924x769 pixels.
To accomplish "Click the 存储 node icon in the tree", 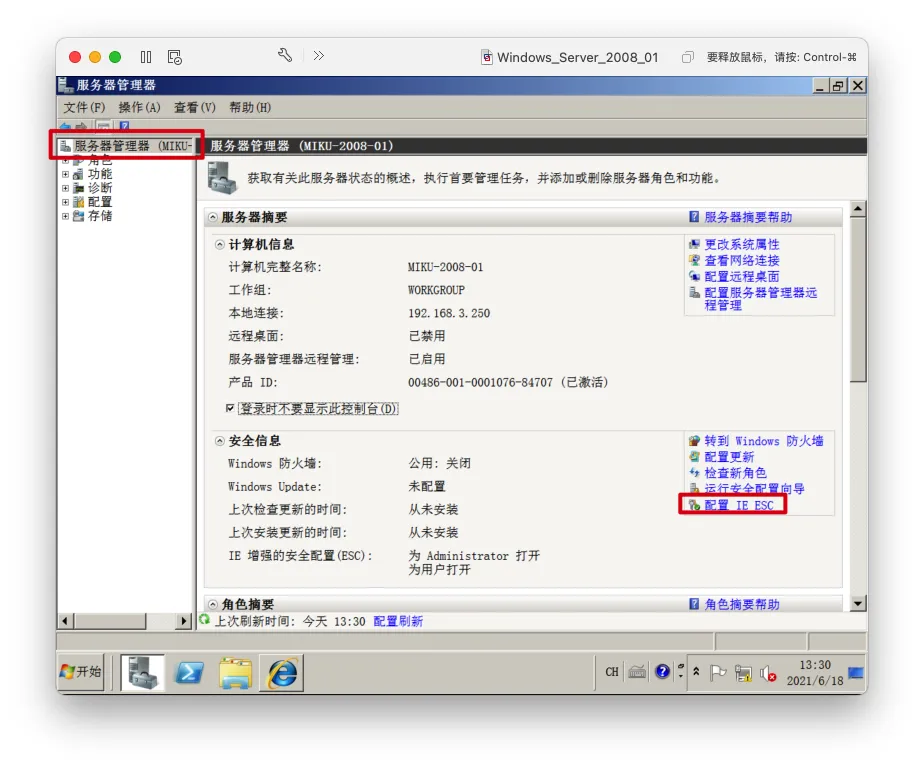I will pyautogui.click(x=78, y=216).
